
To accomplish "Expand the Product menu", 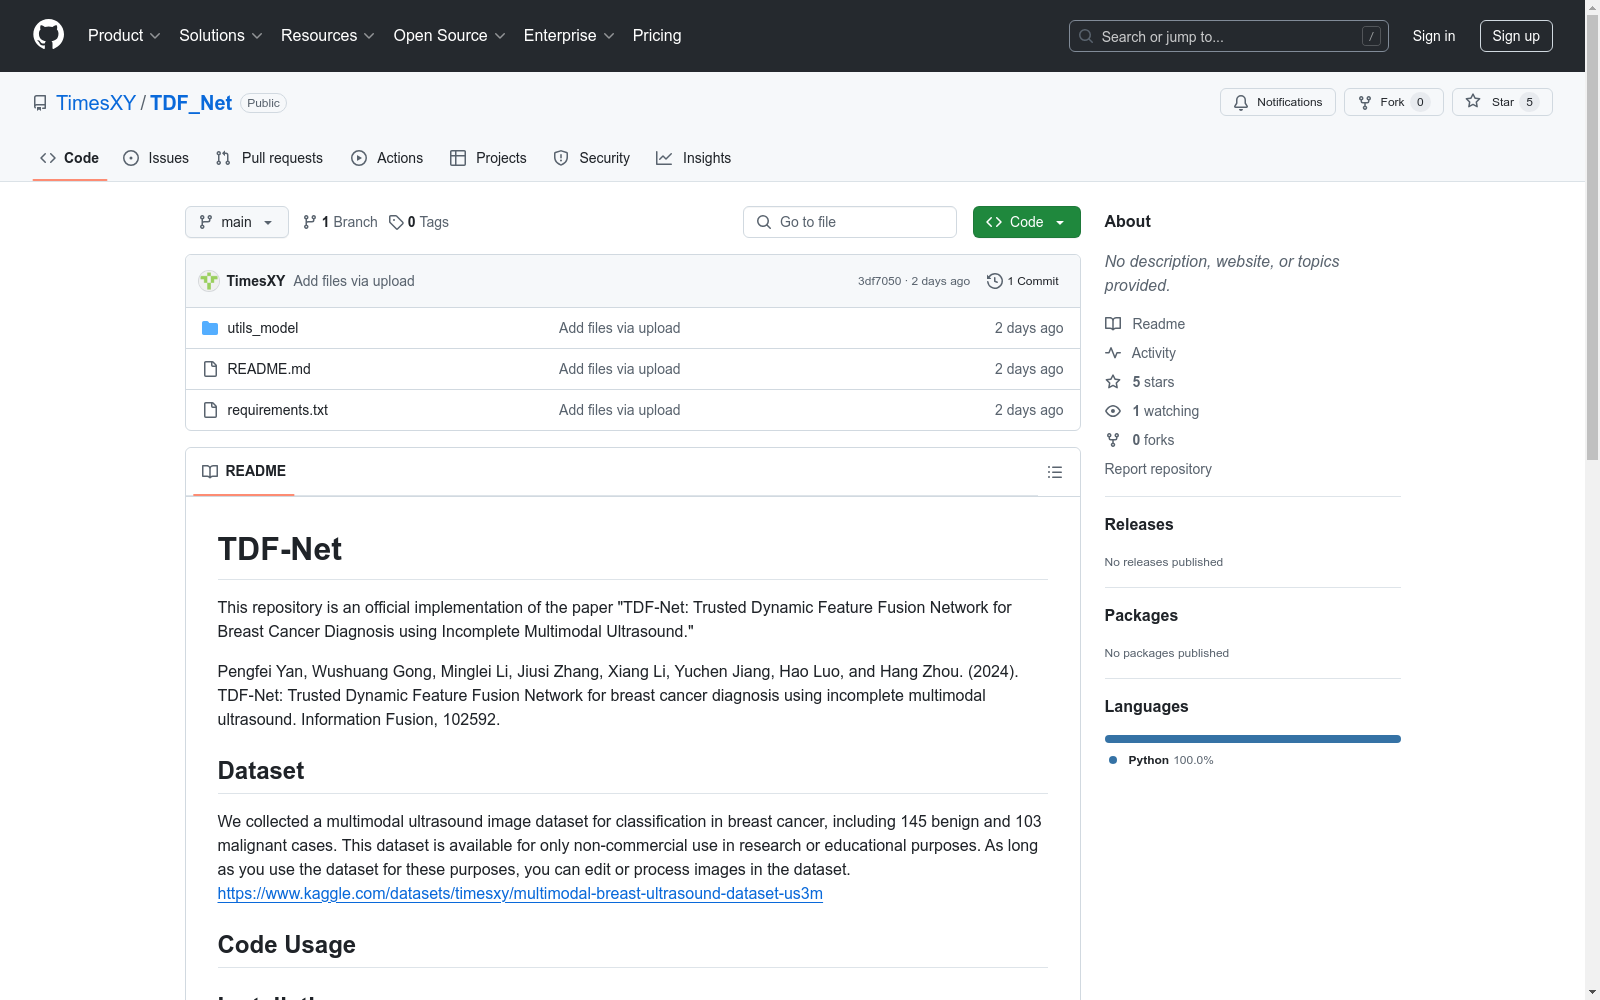I will 124,35.
